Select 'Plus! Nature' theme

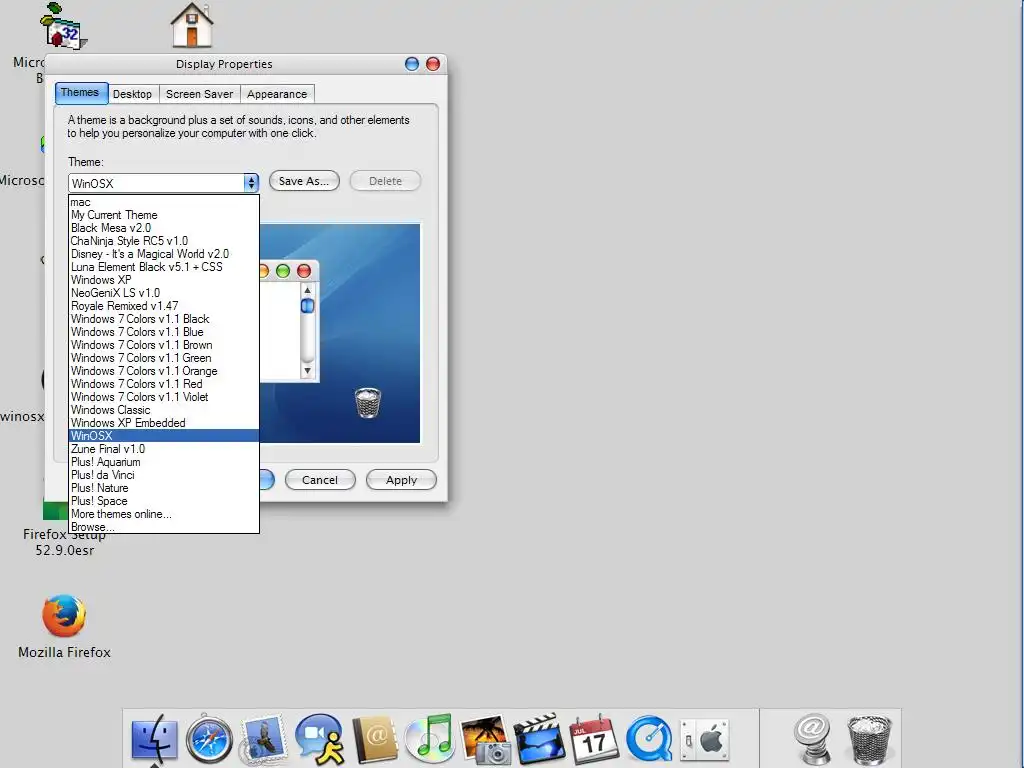[164, 488]
